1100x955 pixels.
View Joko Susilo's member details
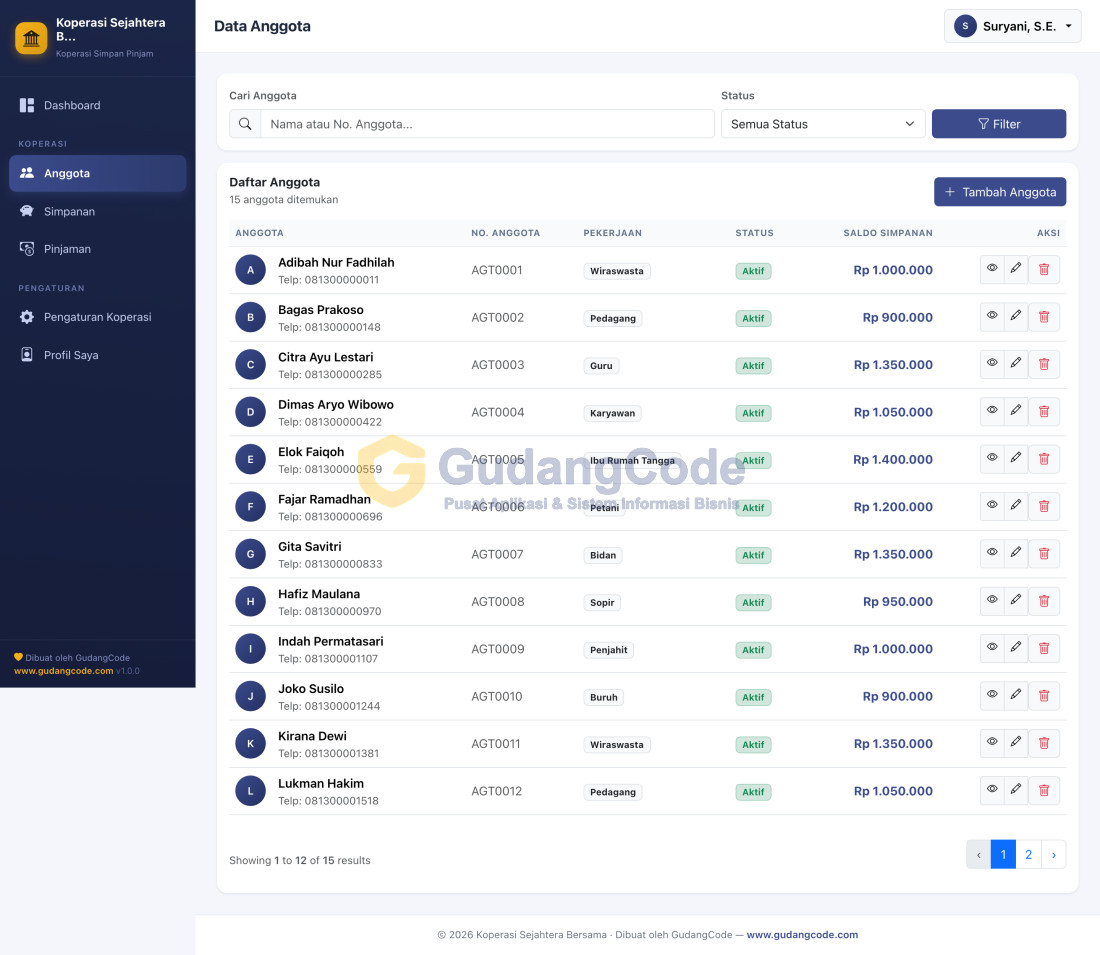pyautogui.click(x=992, y=695)
